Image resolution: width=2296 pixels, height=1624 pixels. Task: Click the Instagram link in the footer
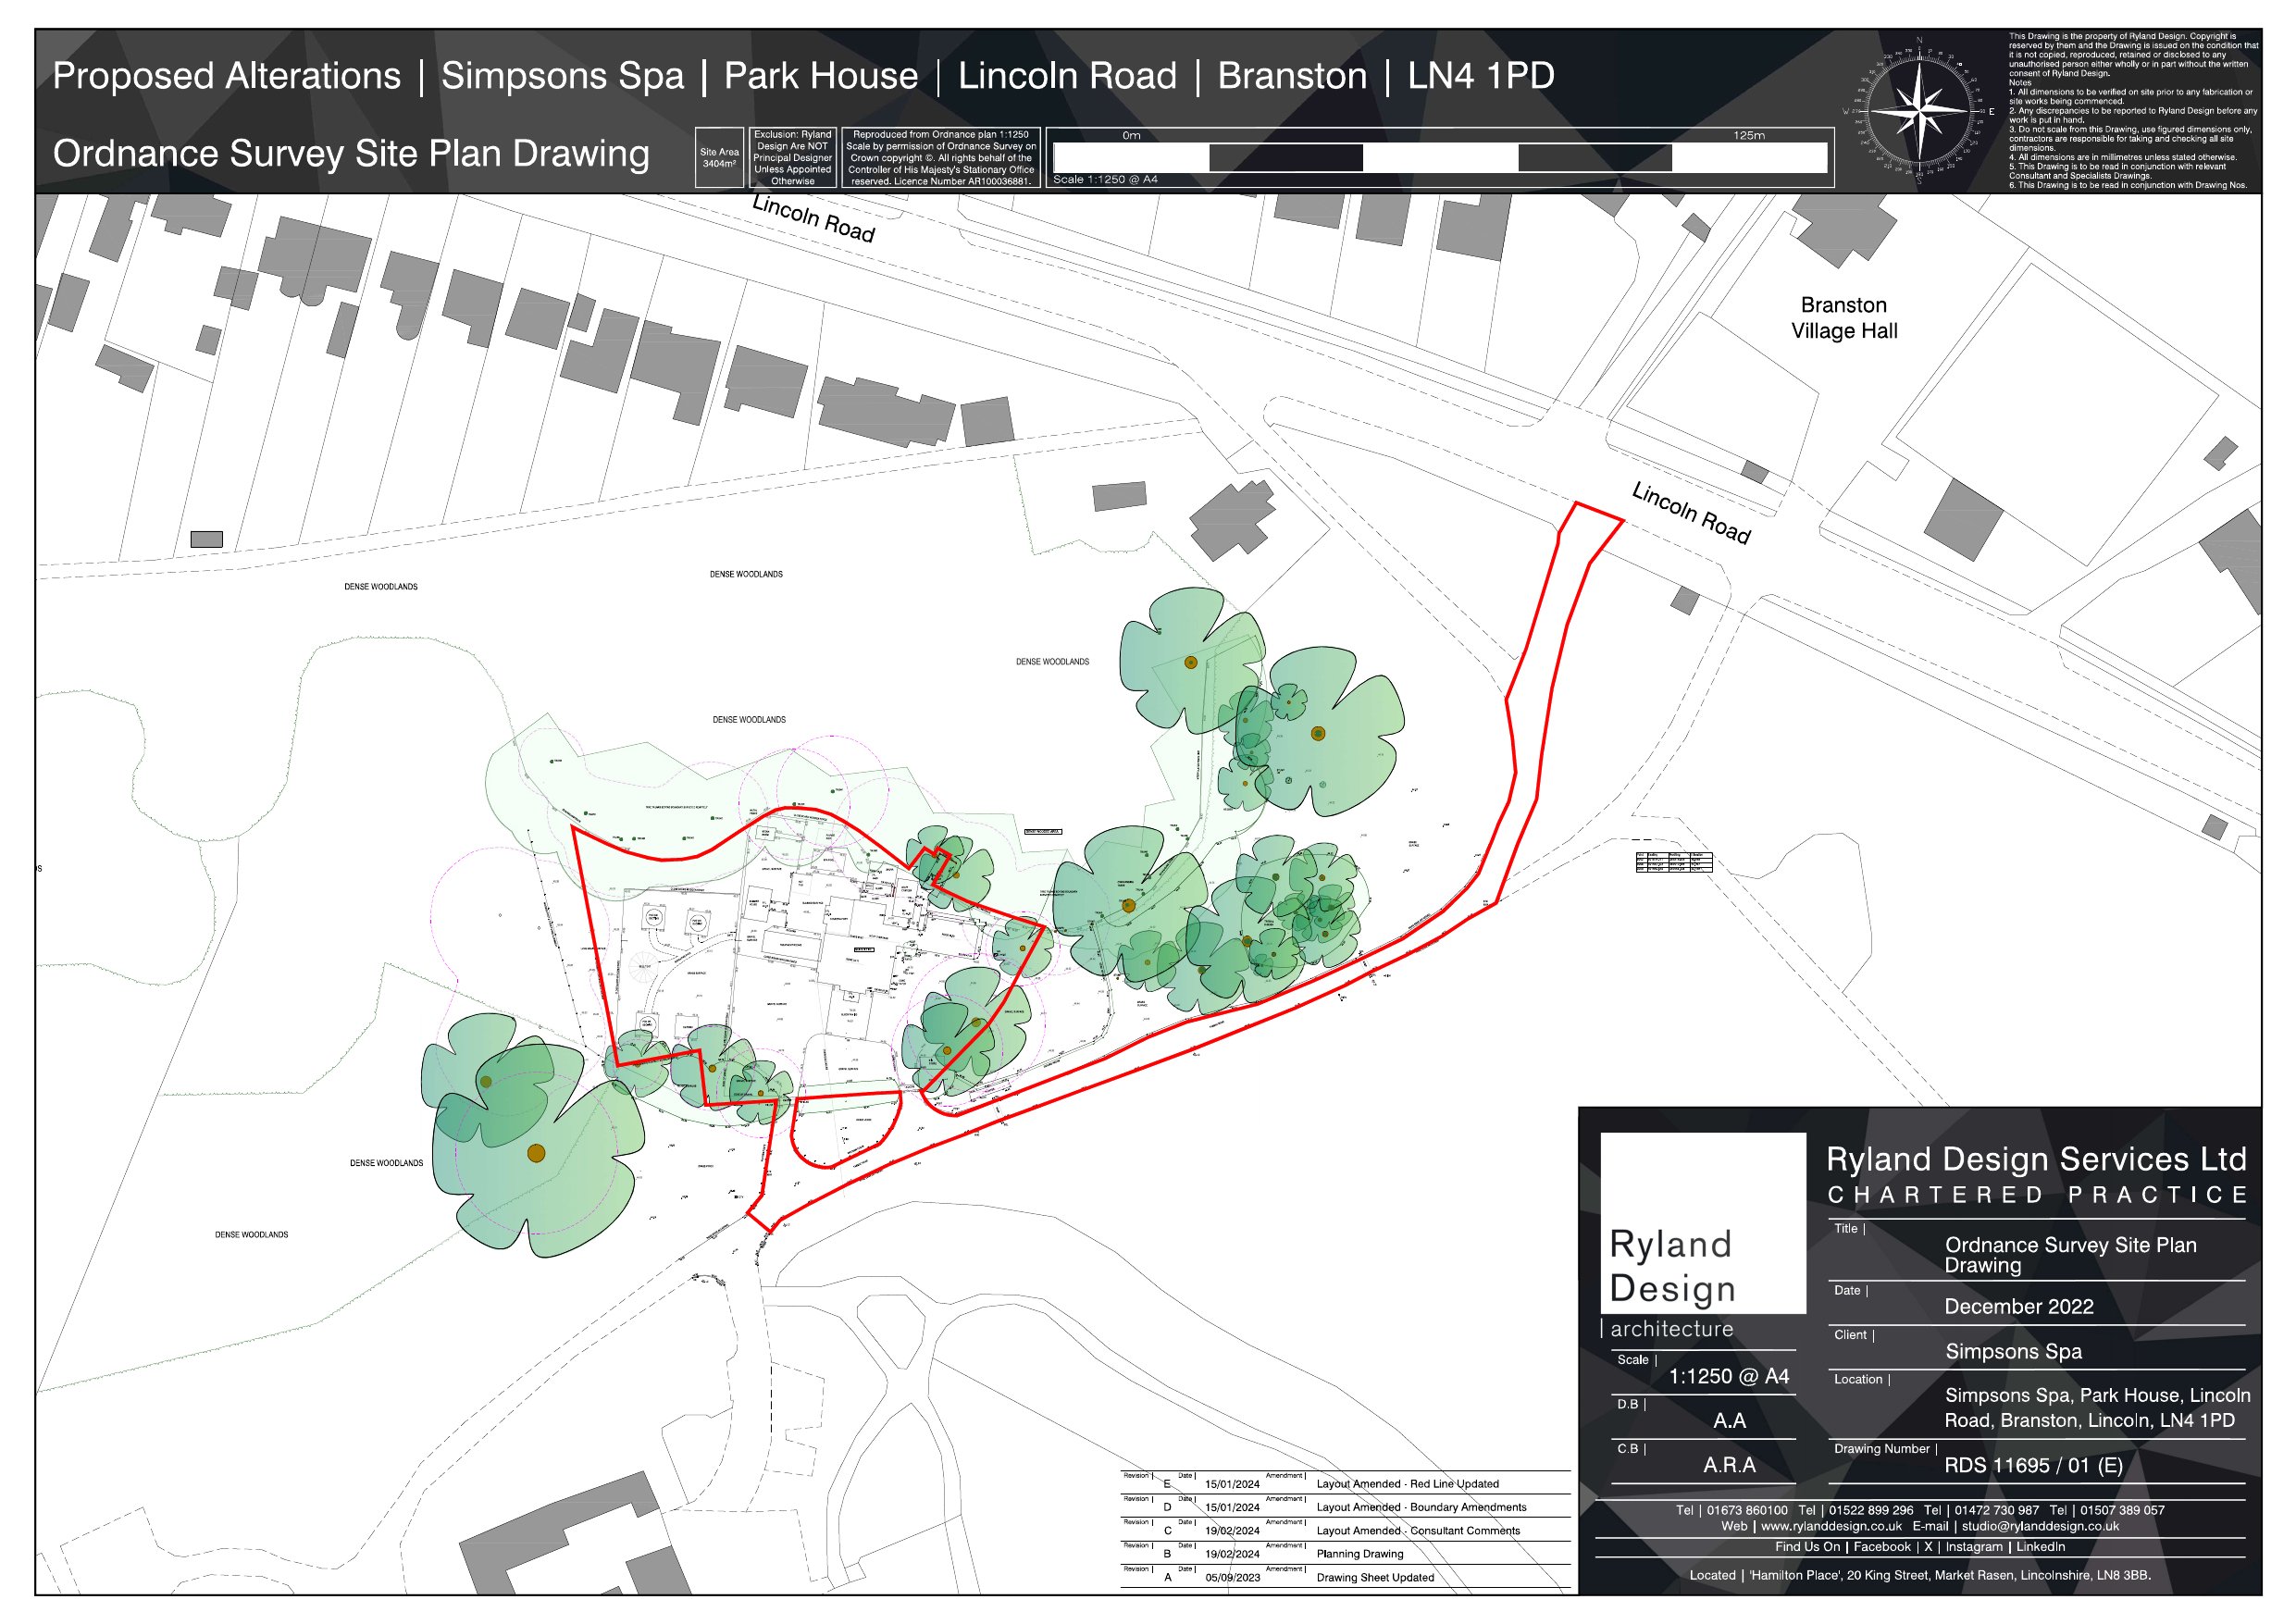pyautogui.click(x=1973, y=1547)
